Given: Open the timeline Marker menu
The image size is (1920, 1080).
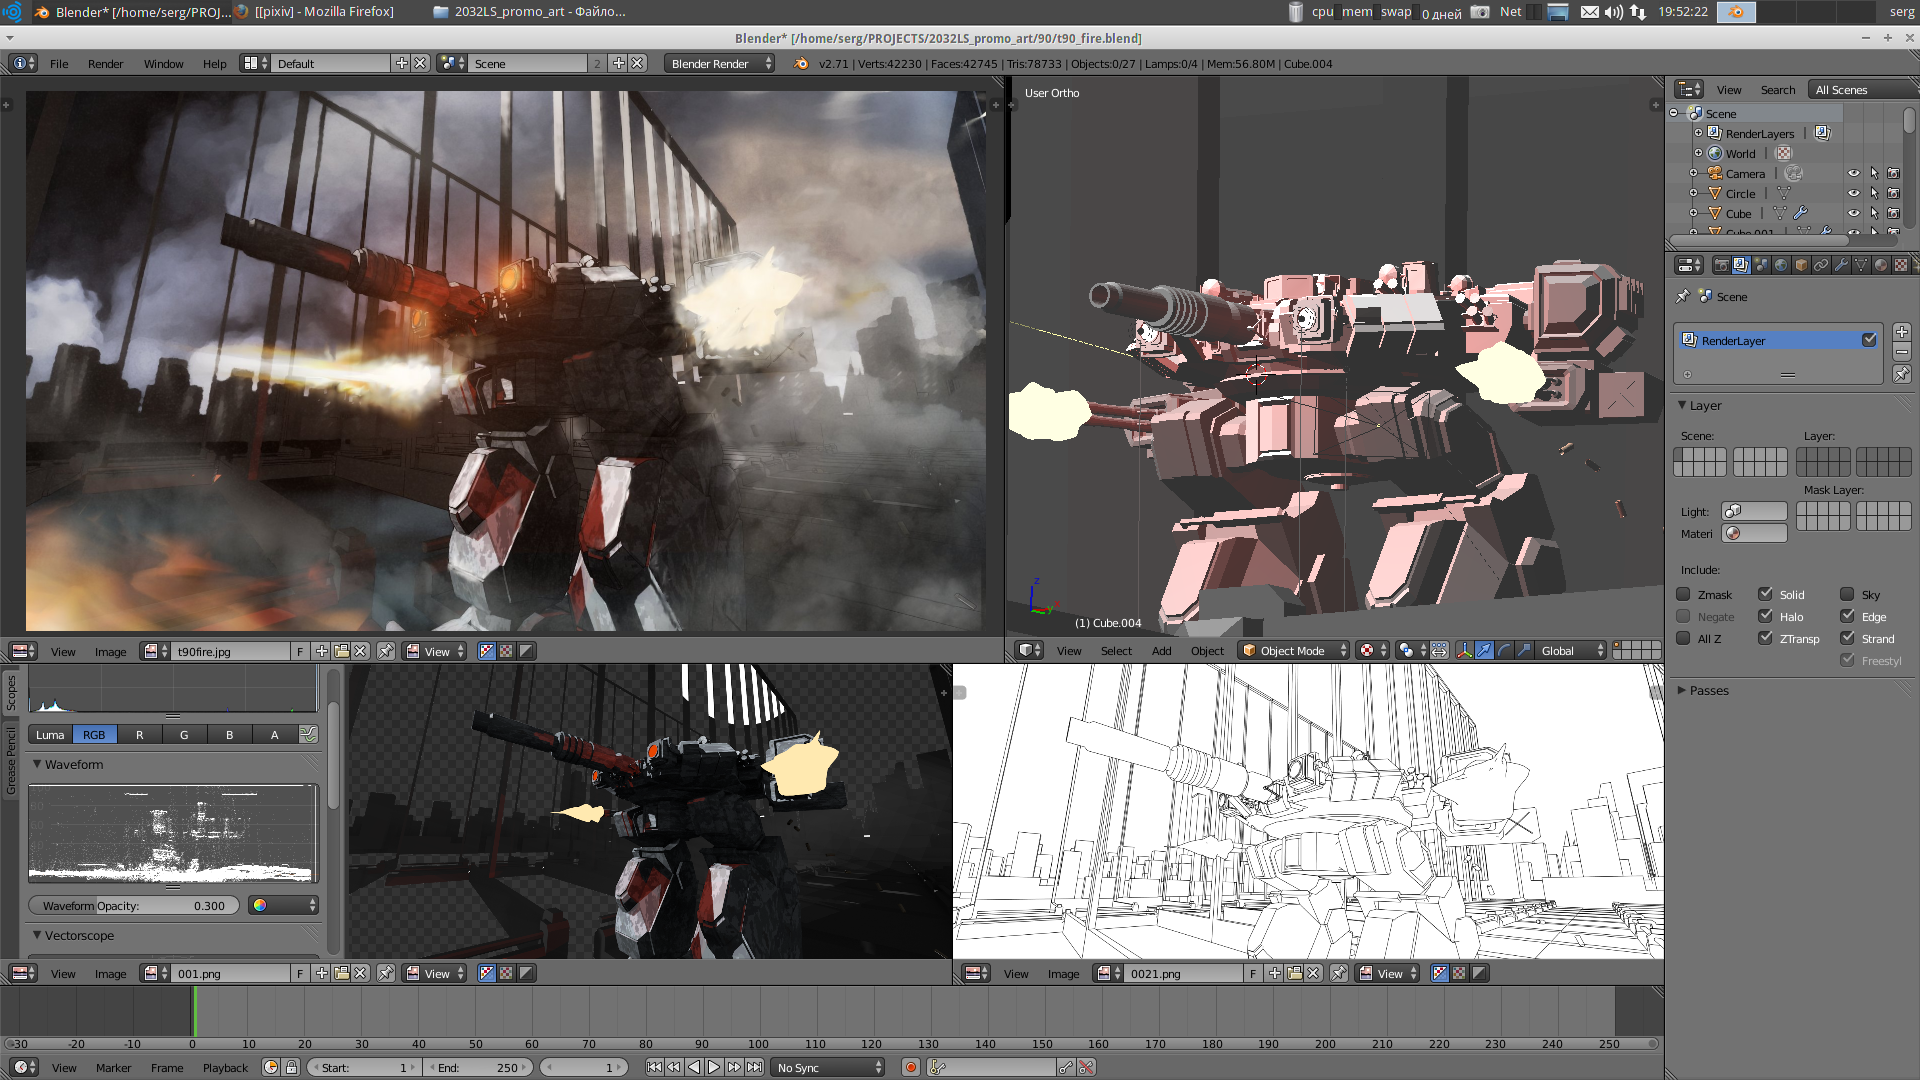Looking at the screenshot, I should click(113, 1068).
